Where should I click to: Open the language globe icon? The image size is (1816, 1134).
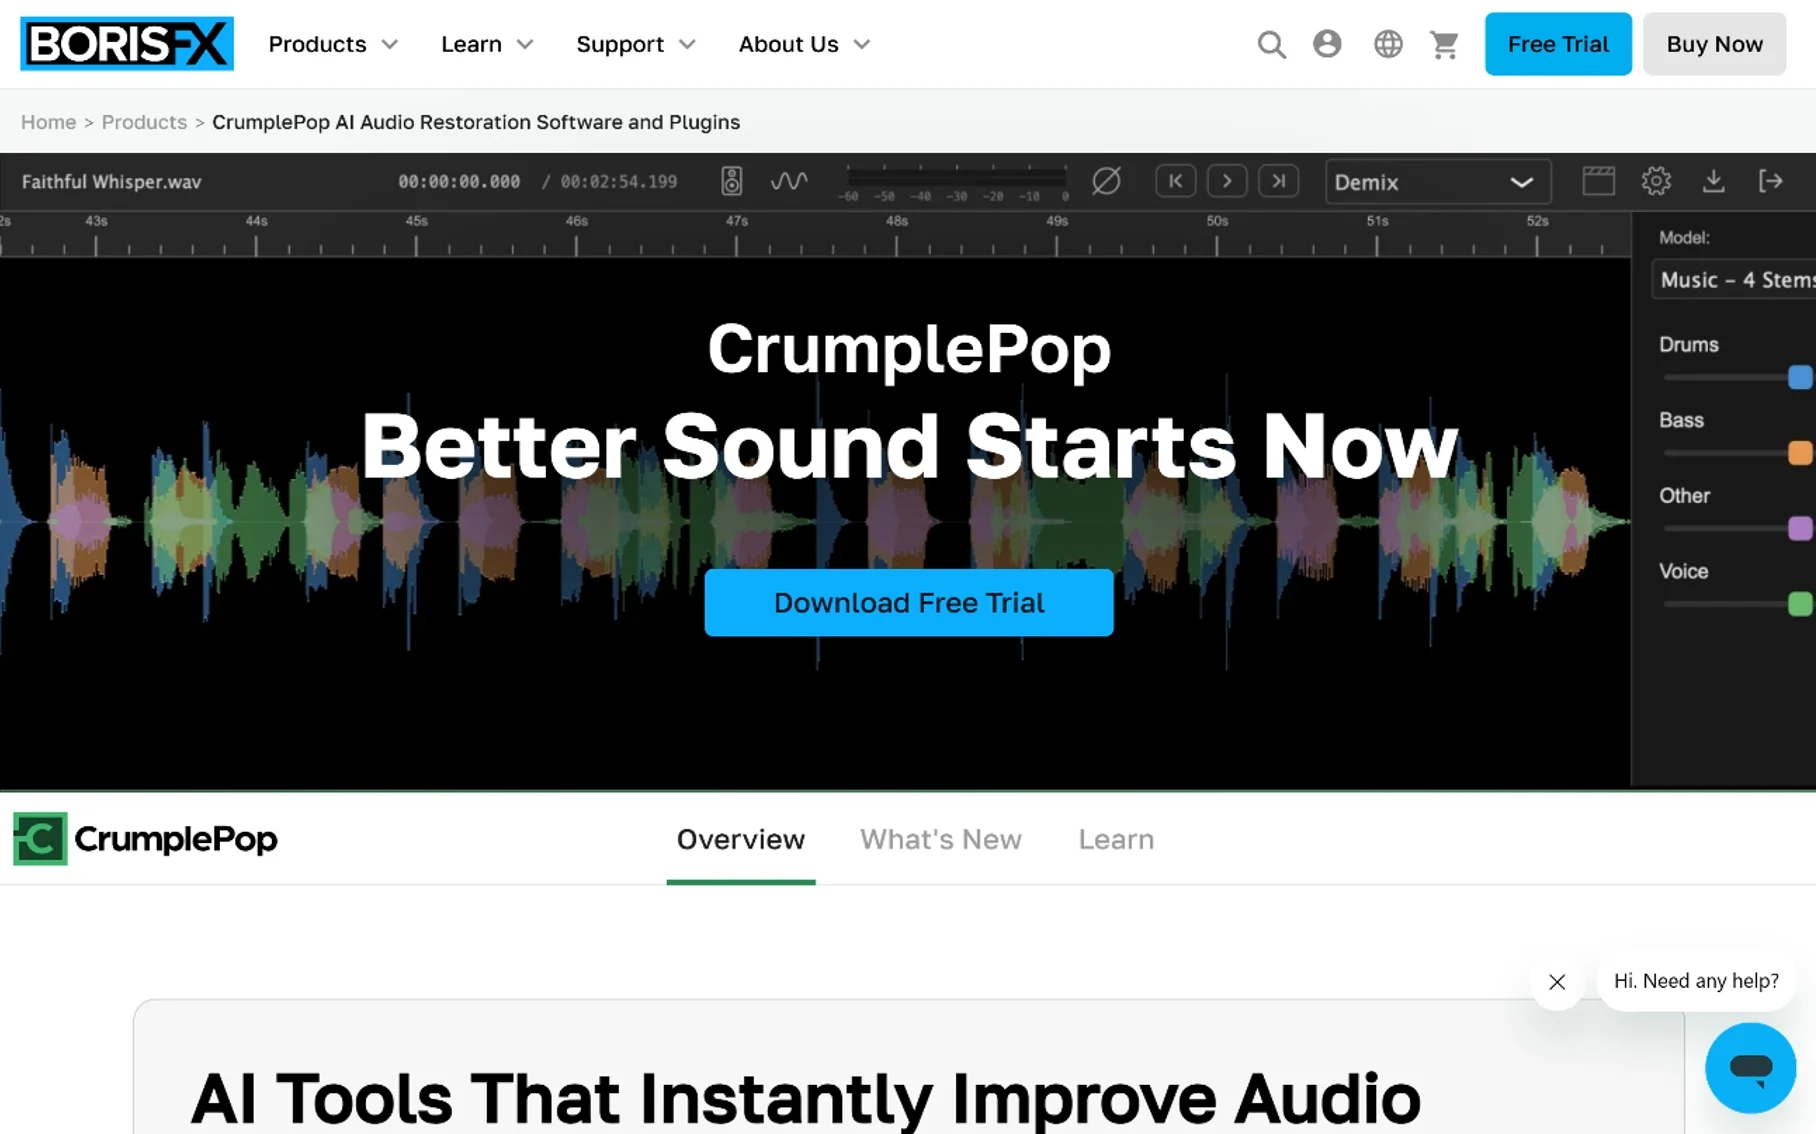tap(1388, 44)
